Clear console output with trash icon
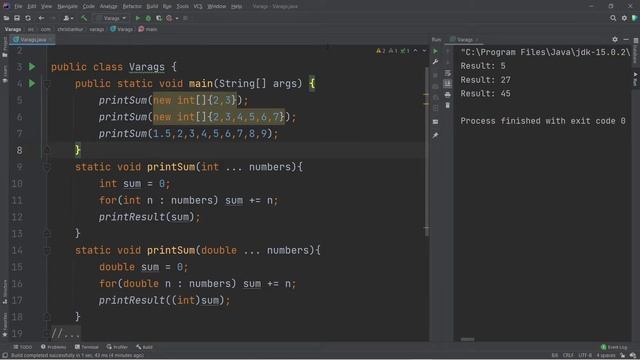This screenshot has width=640, height=360. [448, 105]
